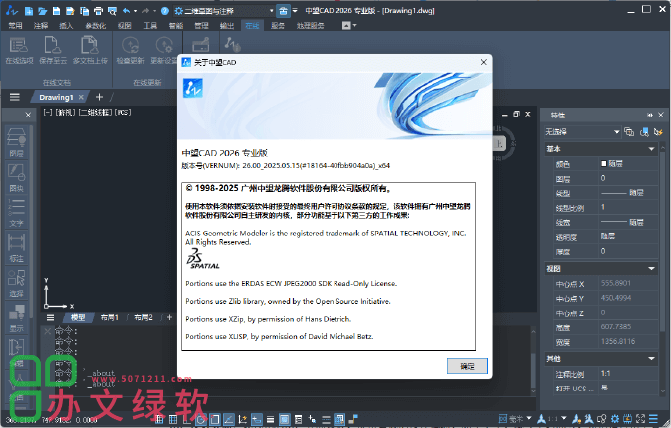Click the 颜色 随层 color swatch value
671x428 pixels.
point(628,163)
